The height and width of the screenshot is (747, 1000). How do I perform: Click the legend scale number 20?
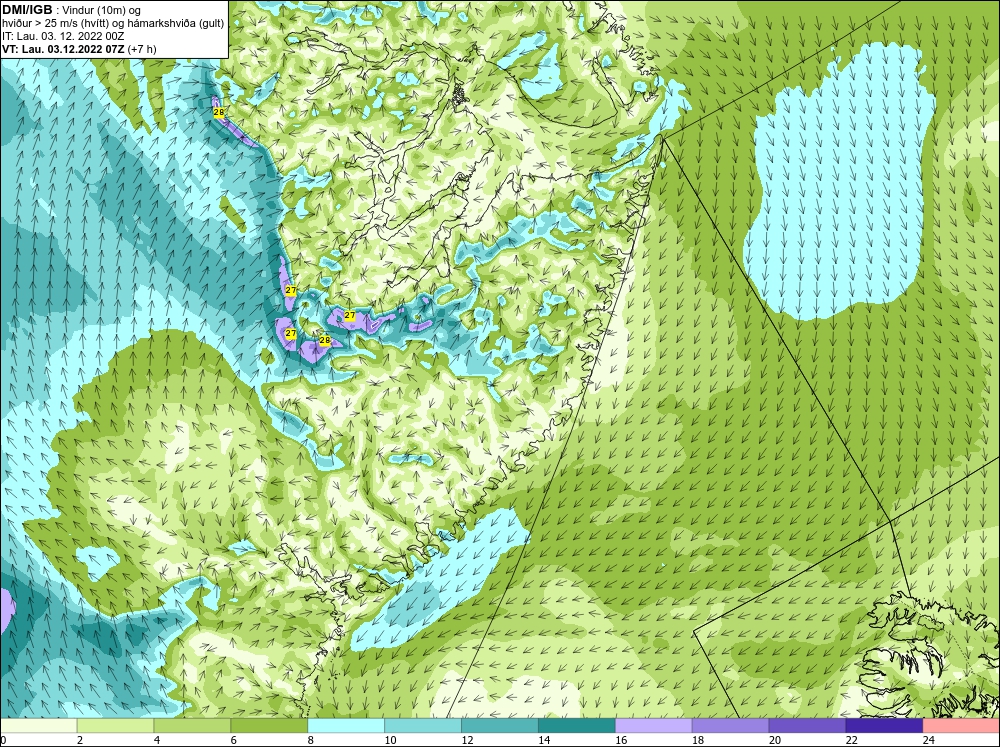(x=775, y=740)
